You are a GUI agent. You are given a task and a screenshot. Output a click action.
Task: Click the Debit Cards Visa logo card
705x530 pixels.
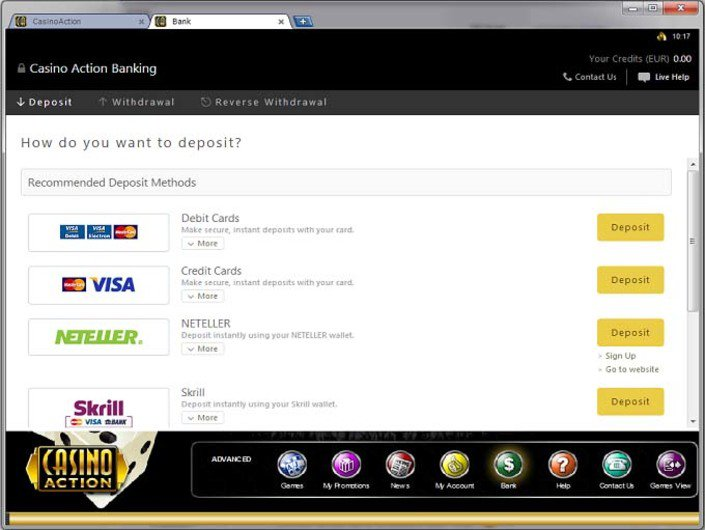pos(98,232)
